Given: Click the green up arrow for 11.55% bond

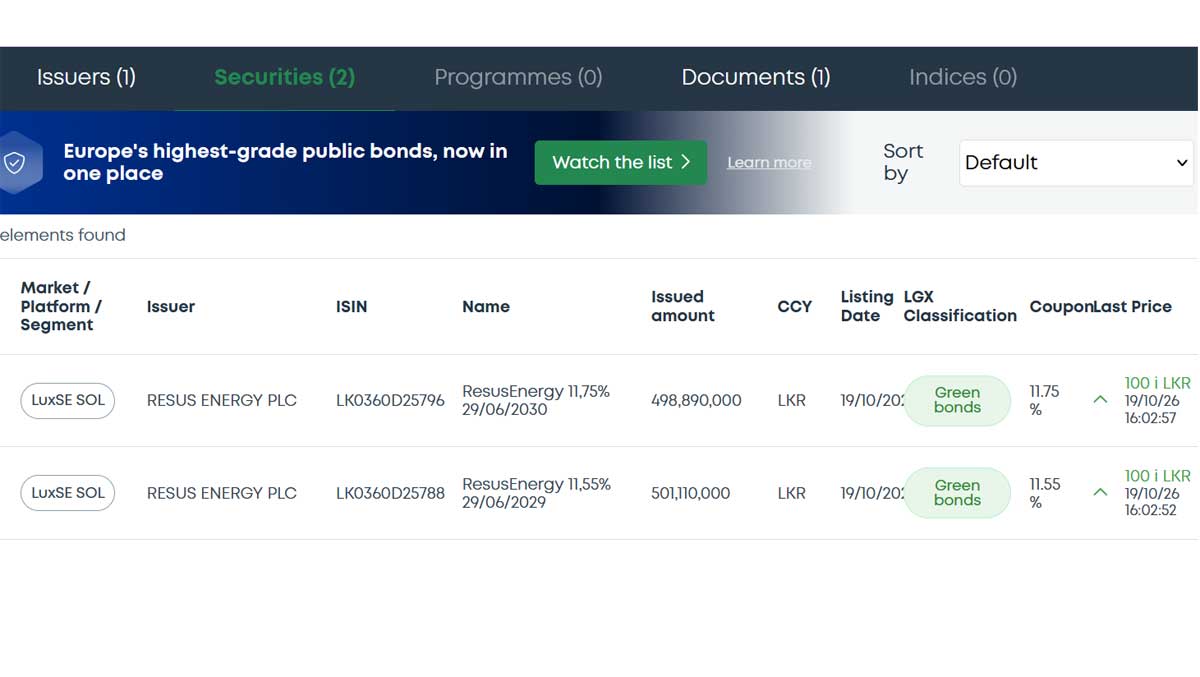Looking at the screenshot, I should pyautogui.click(x=1100, y=493).
